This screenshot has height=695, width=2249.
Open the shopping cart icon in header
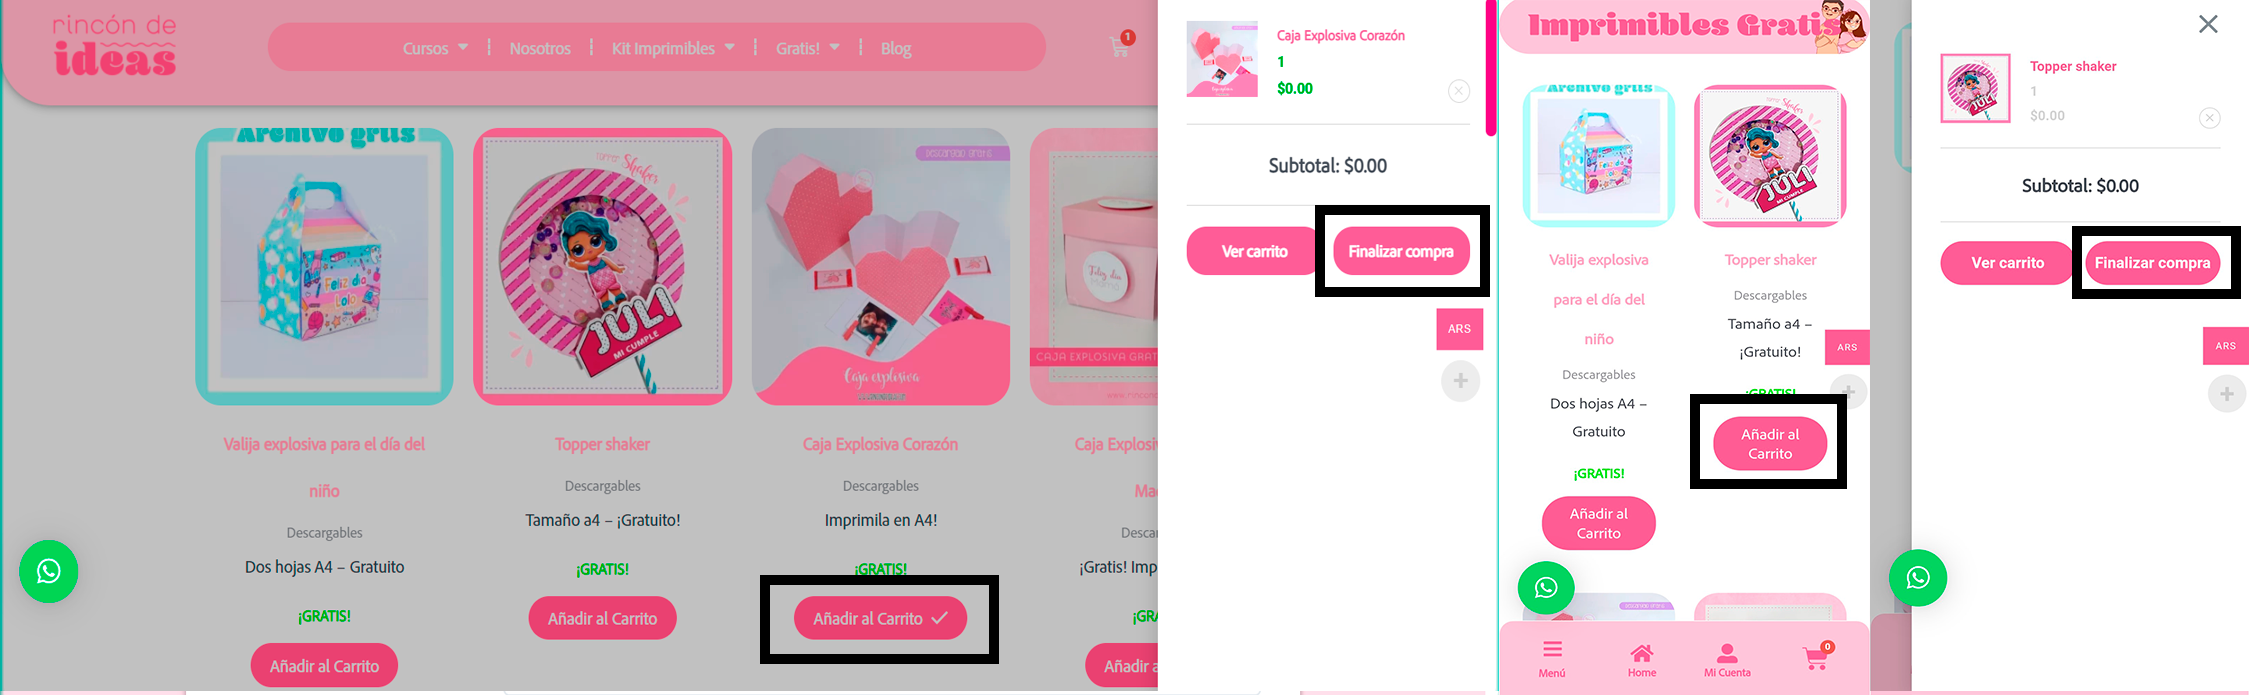coord(1120,45)
